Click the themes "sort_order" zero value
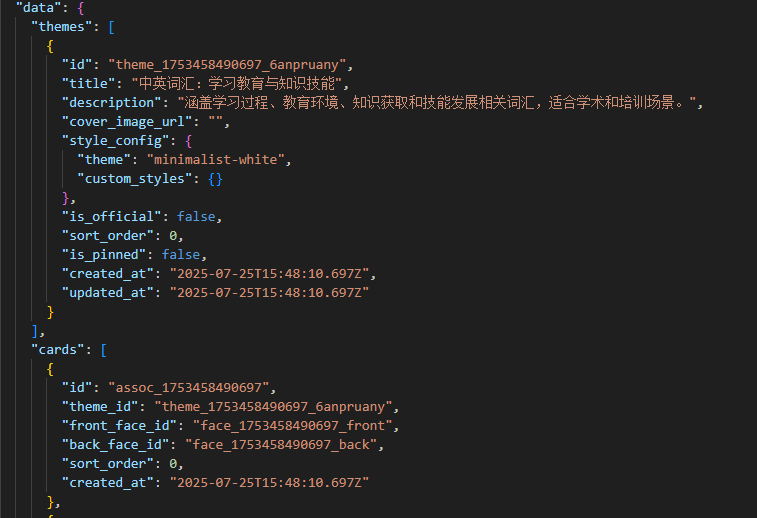The height and width of the screenshot is (518, 757). point(173,236)
